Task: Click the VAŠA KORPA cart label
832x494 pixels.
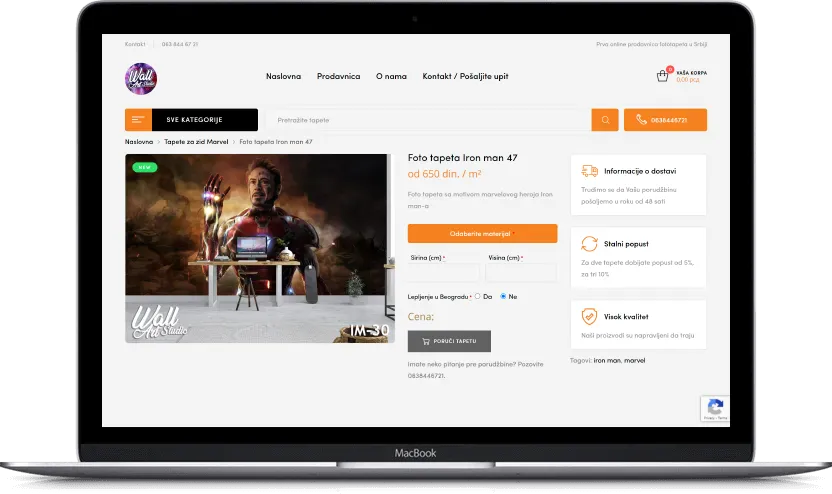Action: (x=691, y=73)
